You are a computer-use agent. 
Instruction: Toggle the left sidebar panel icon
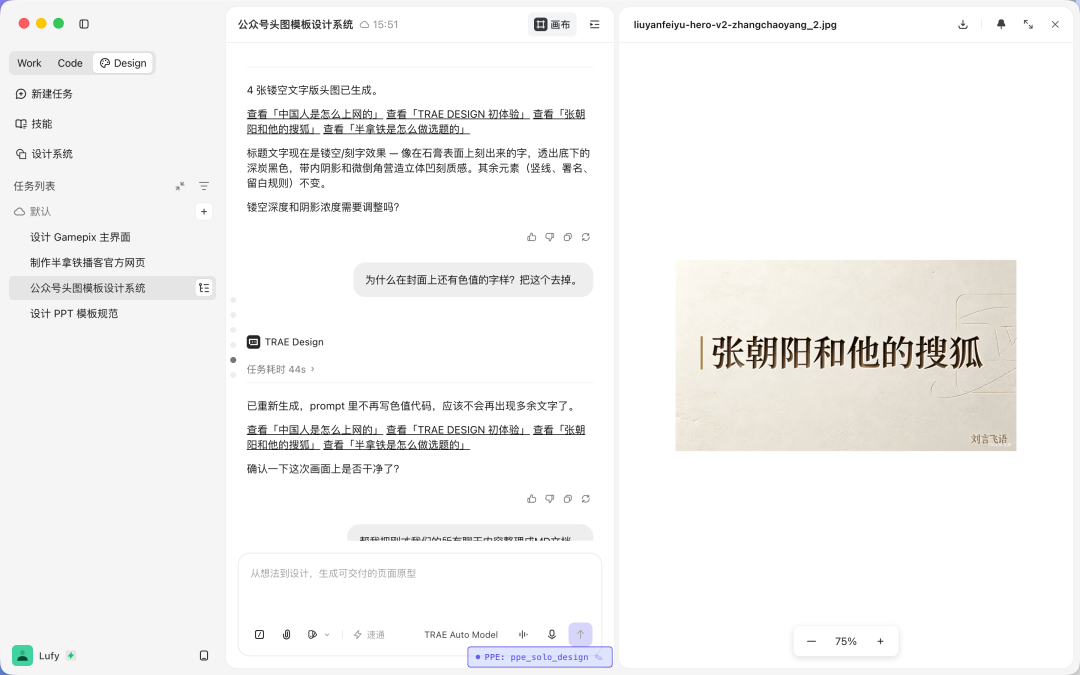[x=84, y=24]
